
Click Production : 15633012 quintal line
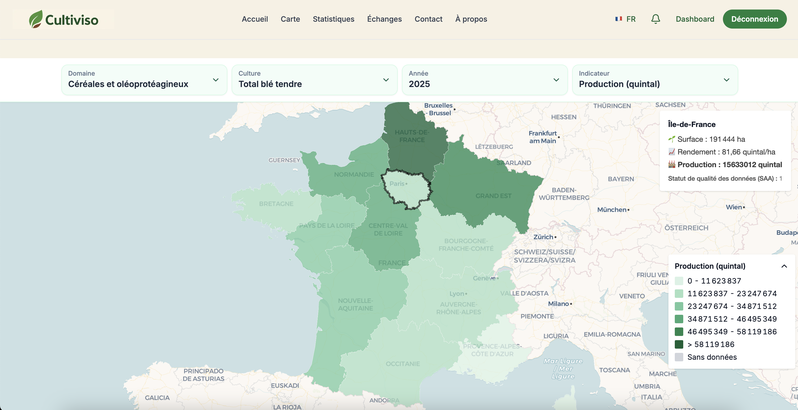point(725,164)
